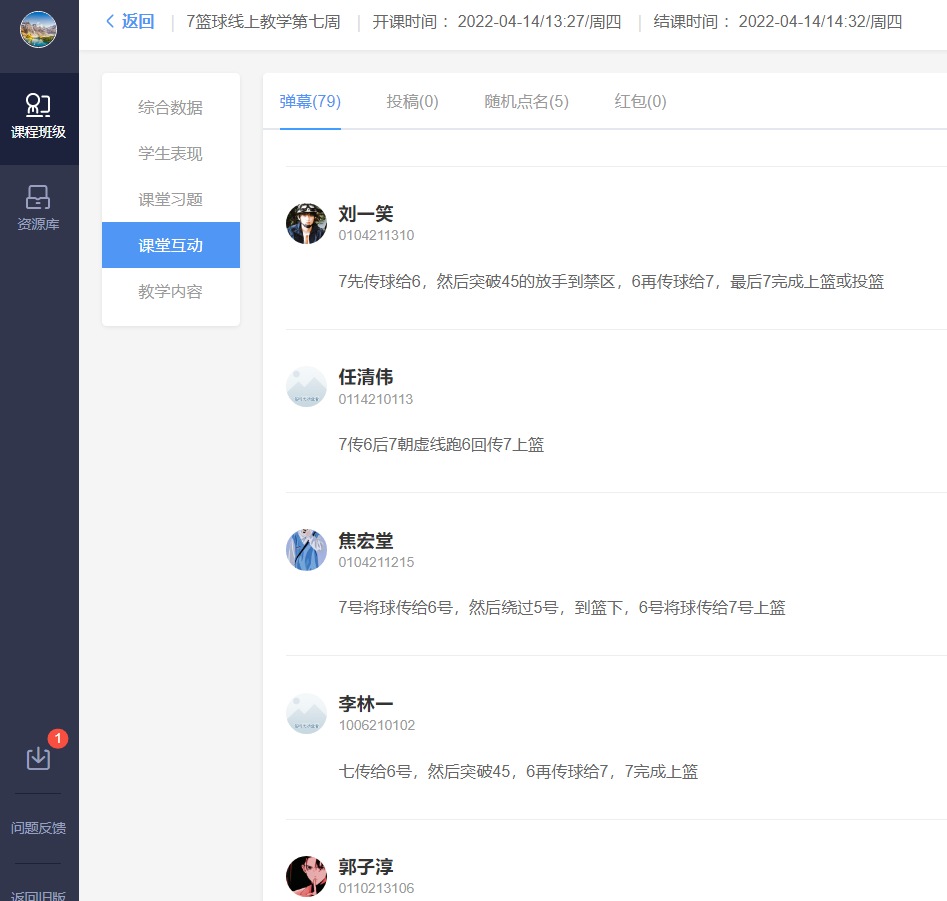
Task: Click 焦宏堂's avatar image
Action: (x=306, y=550)
